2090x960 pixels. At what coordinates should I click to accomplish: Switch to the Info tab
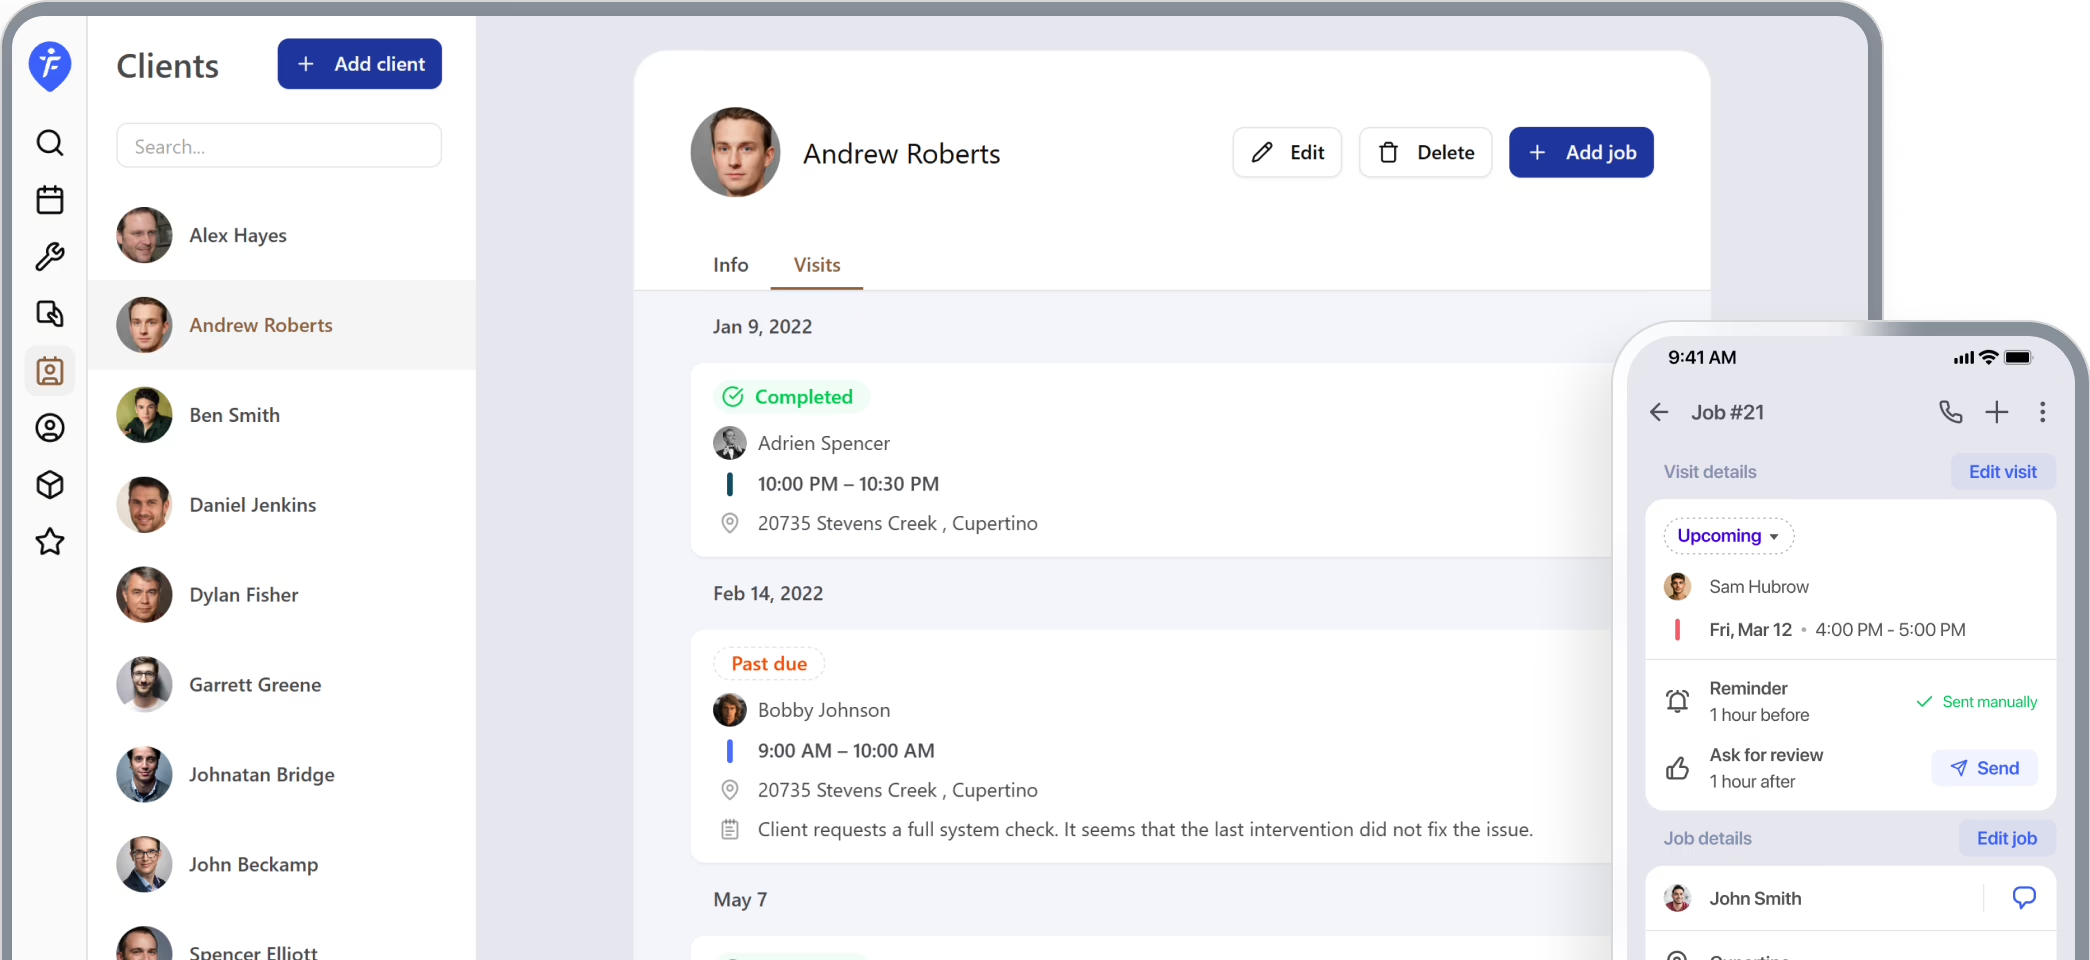[730, 265]
